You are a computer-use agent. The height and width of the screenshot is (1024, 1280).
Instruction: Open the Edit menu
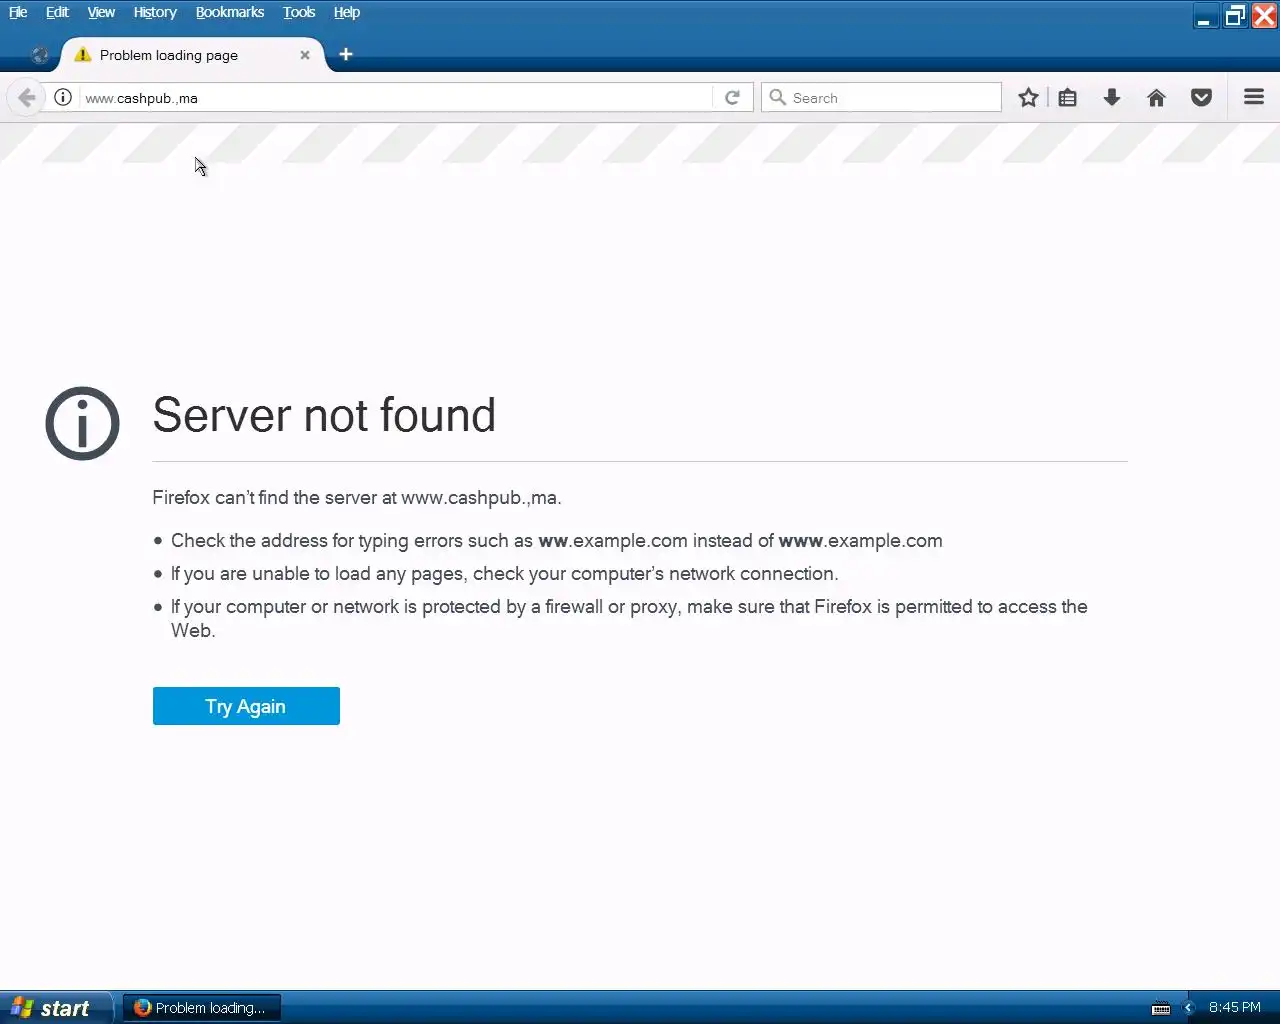57,12
